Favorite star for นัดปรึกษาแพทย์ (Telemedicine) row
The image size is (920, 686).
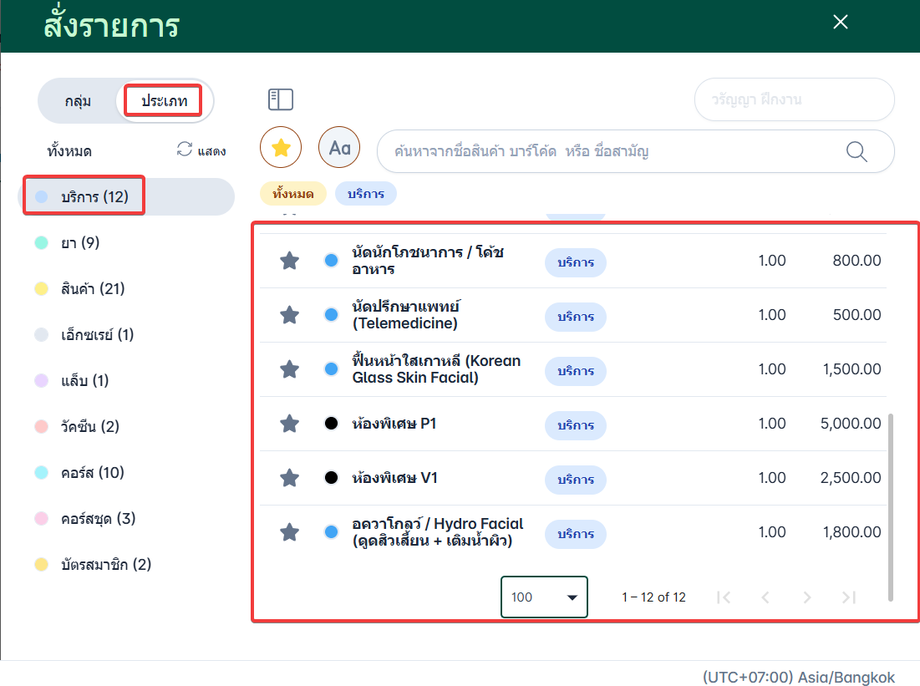(x=289, y=315)
